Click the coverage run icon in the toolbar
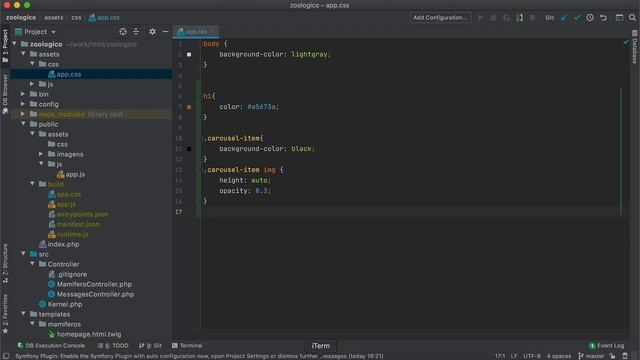640x360 pixels. tap(506, 18)
